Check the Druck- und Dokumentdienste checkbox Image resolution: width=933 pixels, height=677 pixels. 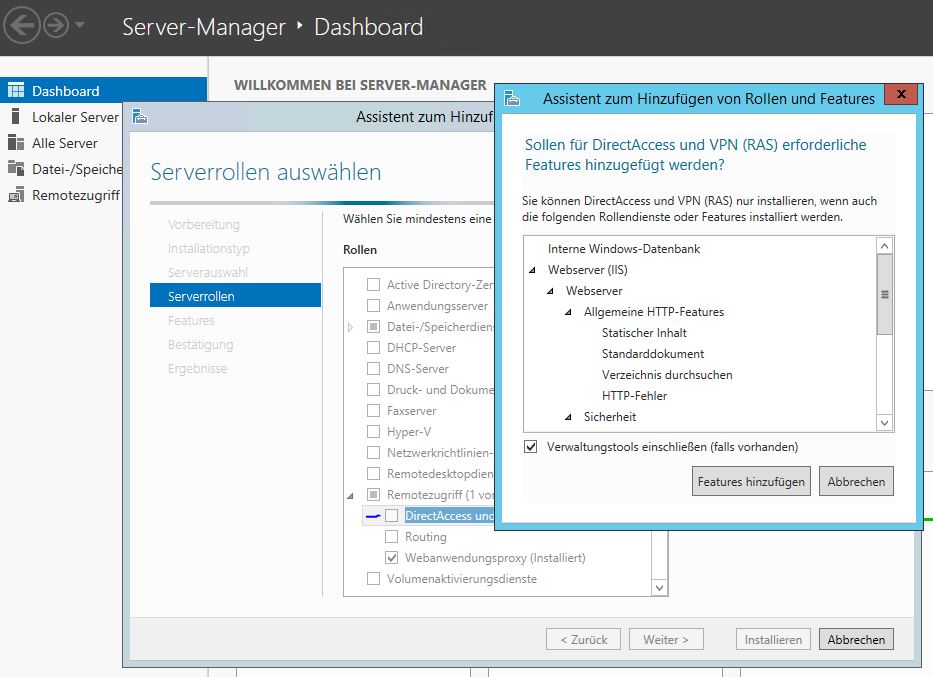(373, 389)
